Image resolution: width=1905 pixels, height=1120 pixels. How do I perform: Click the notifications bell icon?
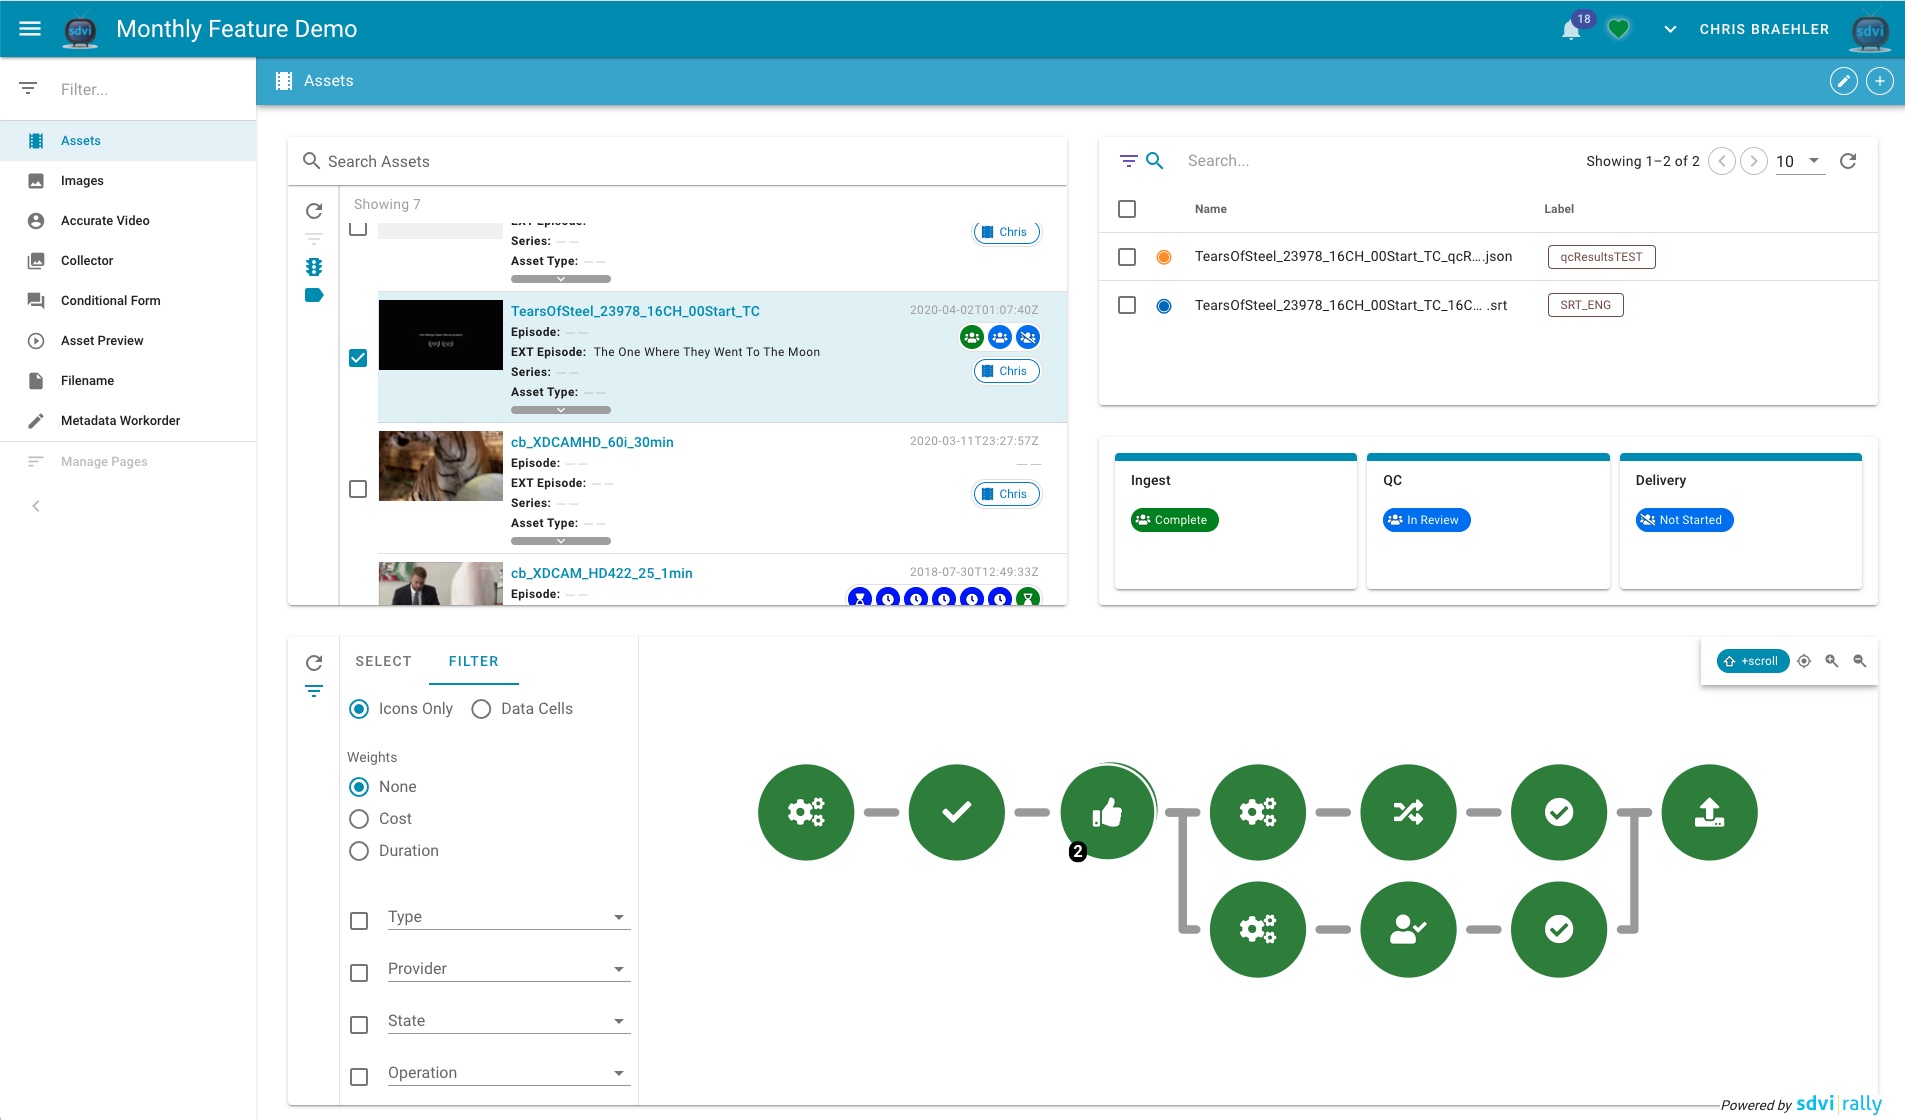point(1571,30)
